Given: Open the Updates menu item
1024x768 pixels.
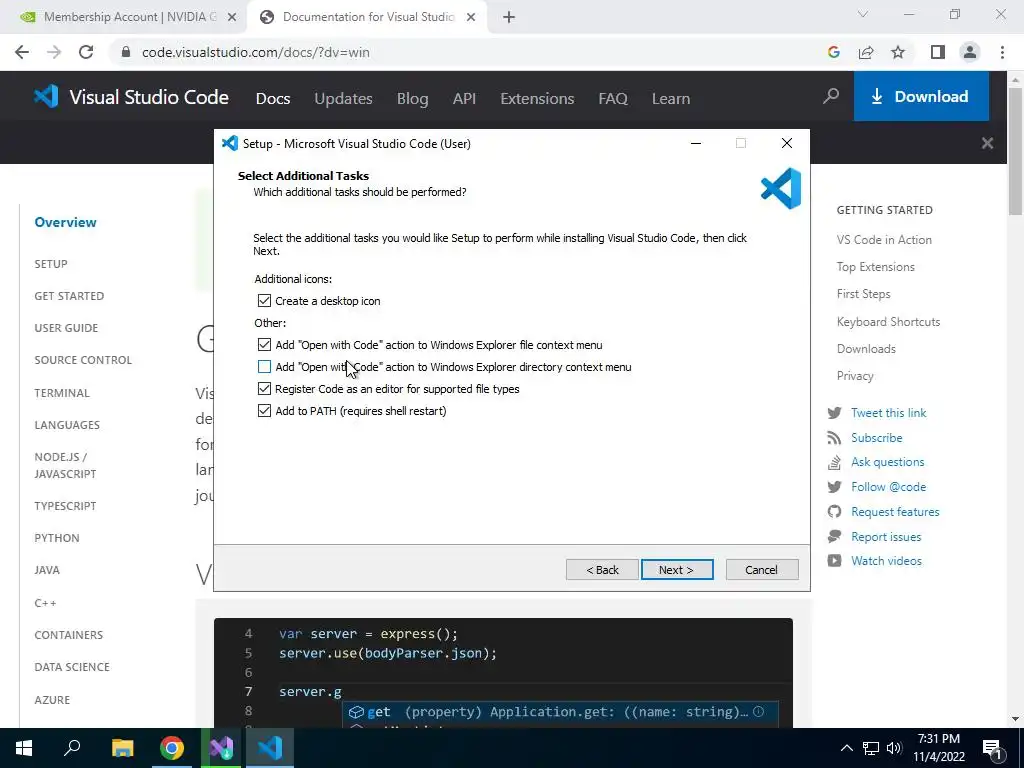Looking at the screenshot, I should tap(344, 99).
